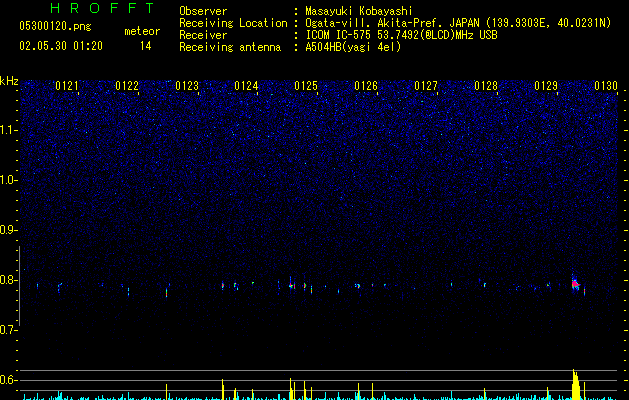This screenshot has width=629, height=400.
Task: Click the 0.7 kHz axis label
Action: 9,330
